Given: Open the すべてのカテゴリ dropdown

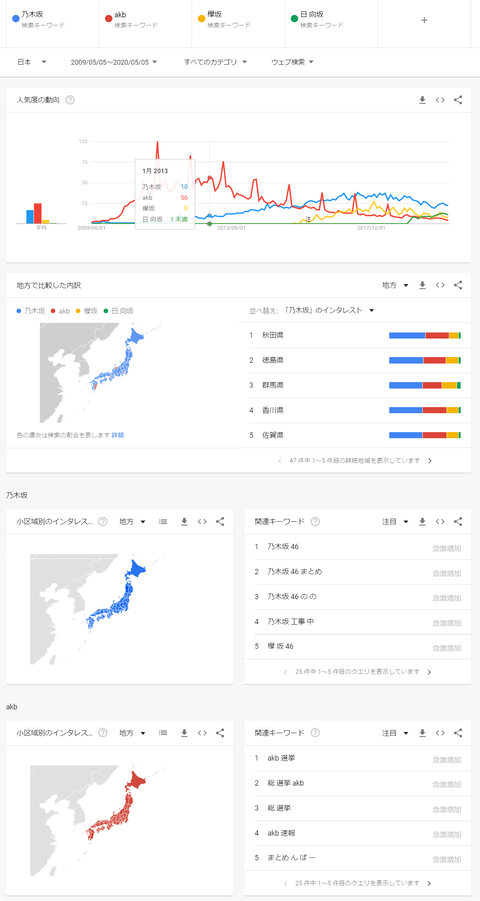Looking at the screenshot, I should [215, 62].
